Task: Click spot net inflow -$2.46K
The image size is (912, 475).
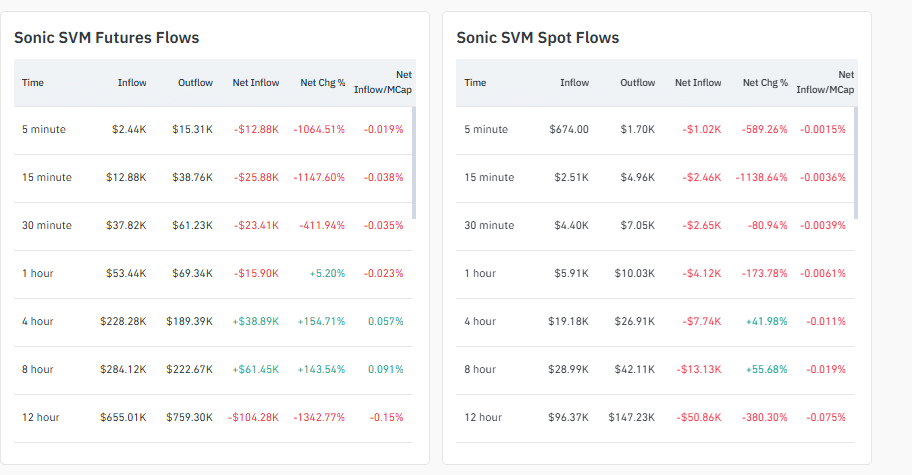Action: 701,177
